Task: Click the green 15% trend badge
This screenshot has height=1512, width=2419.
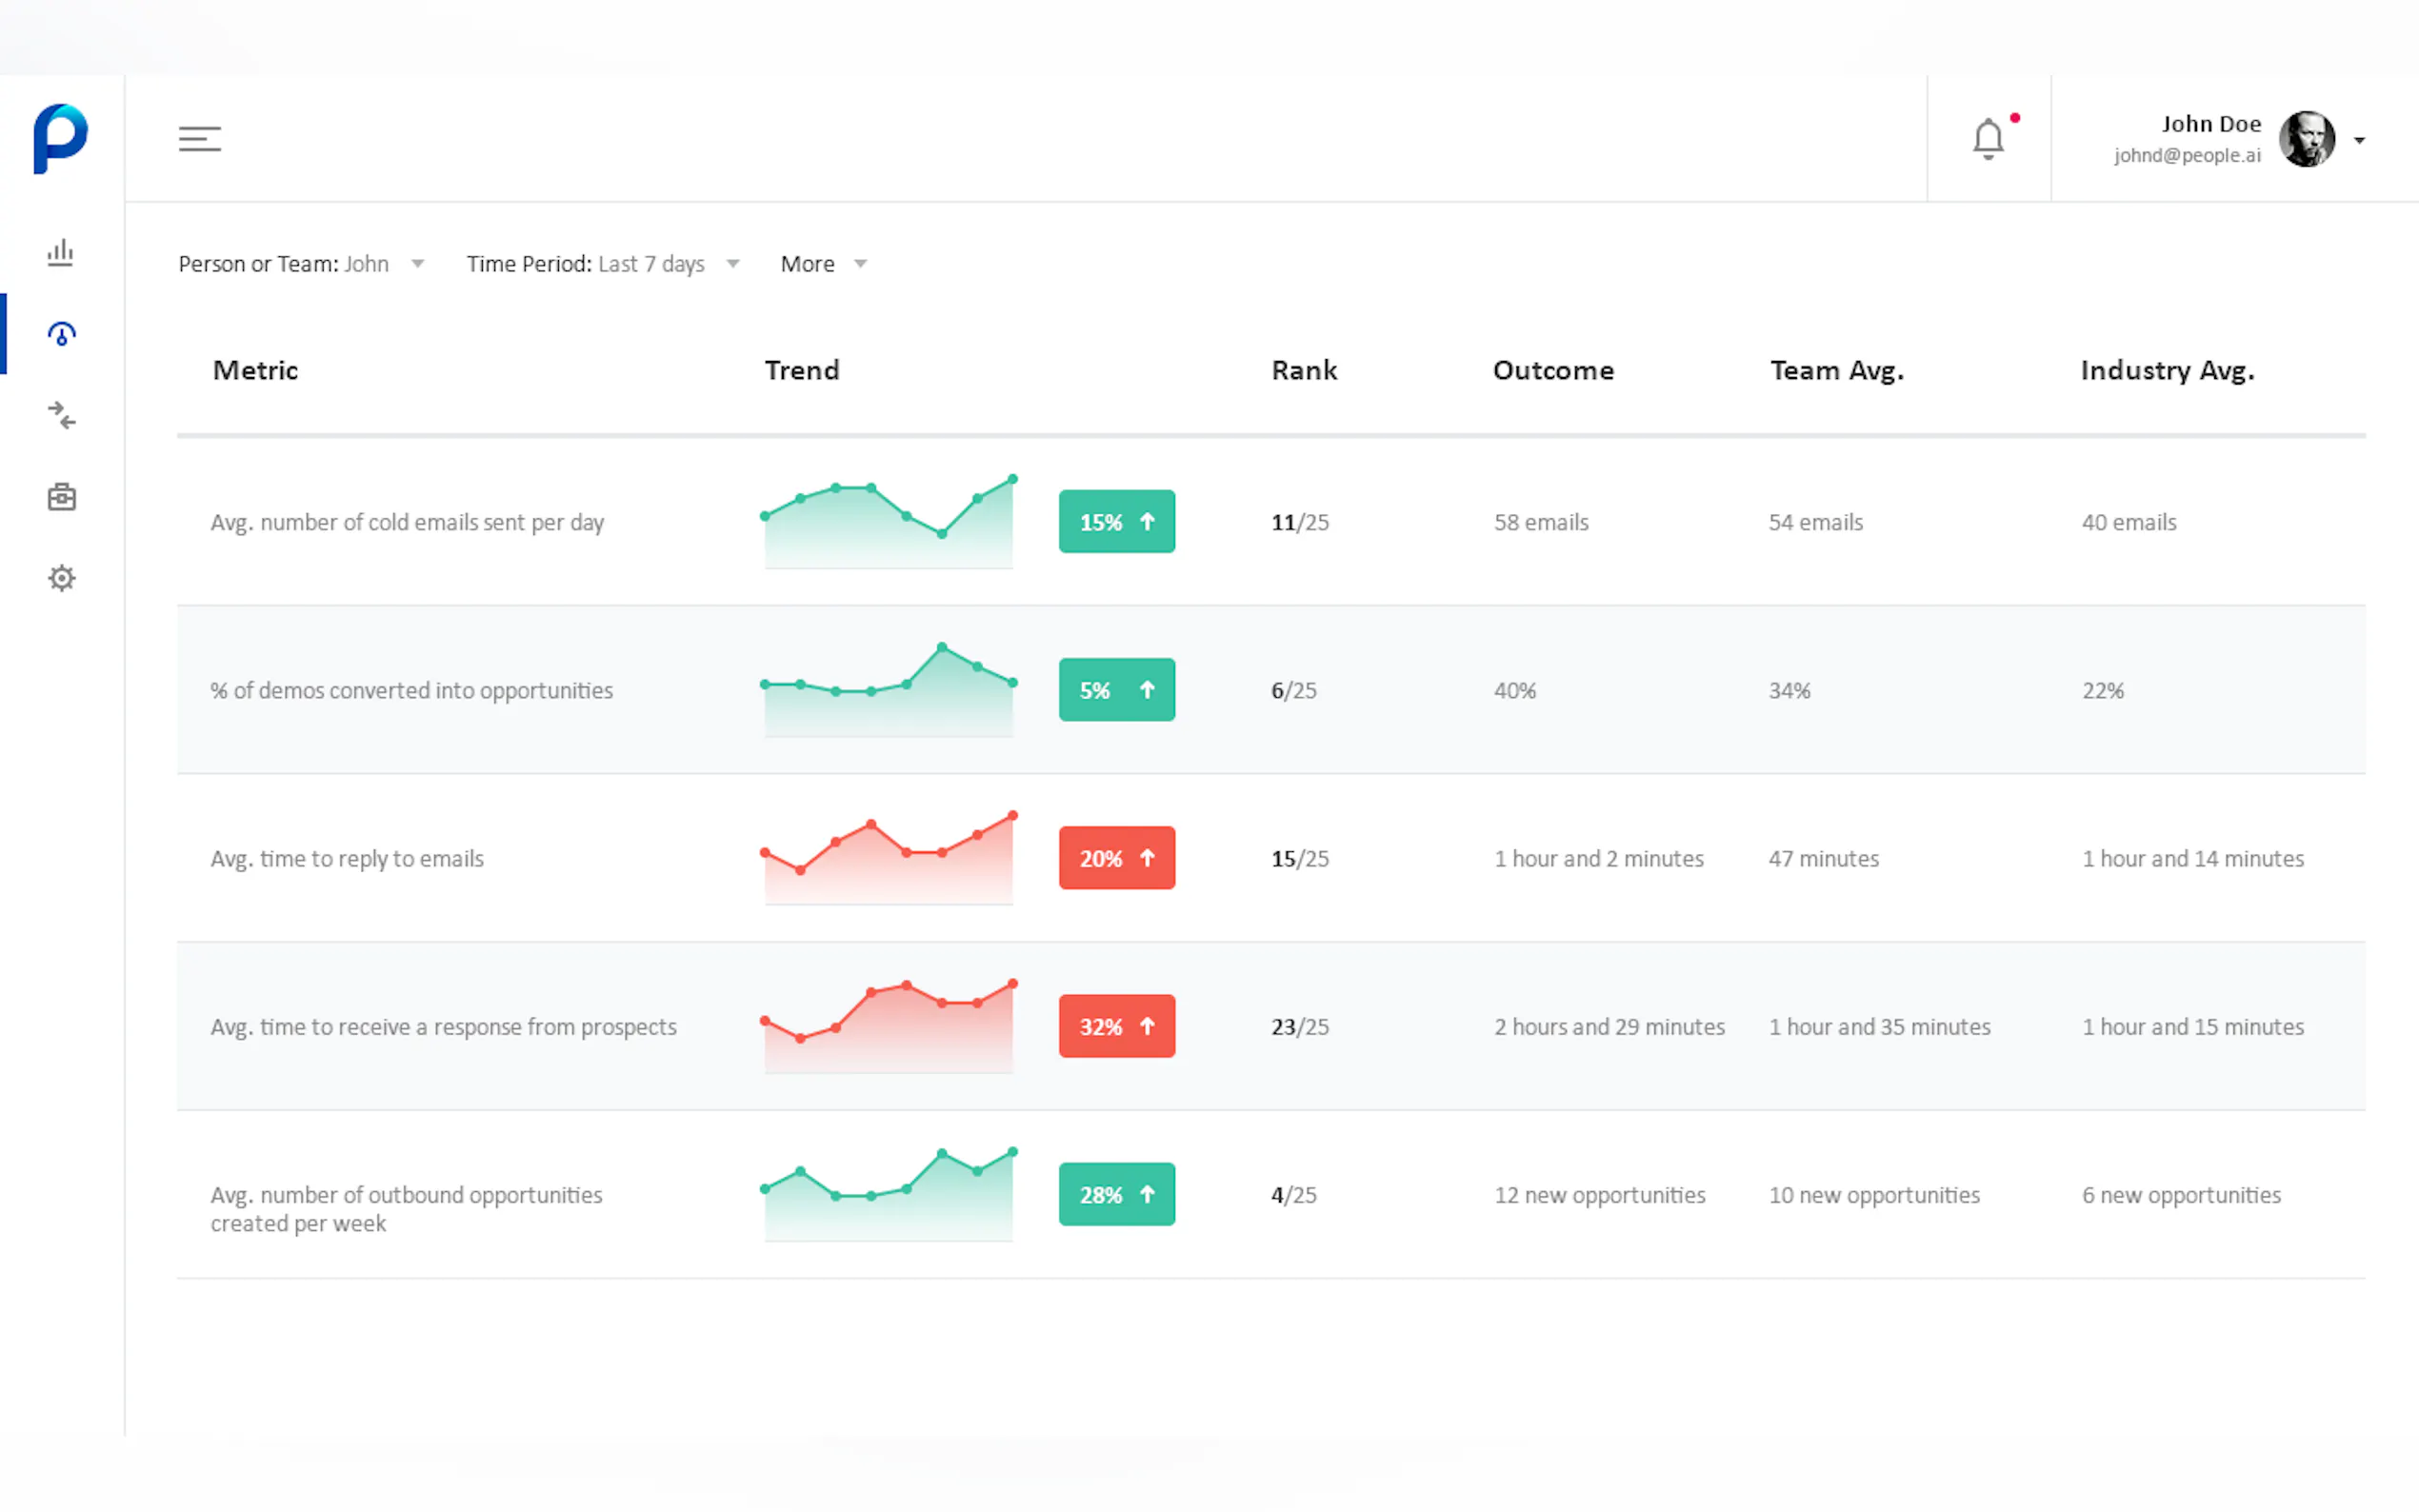Action: [1116, 522]
